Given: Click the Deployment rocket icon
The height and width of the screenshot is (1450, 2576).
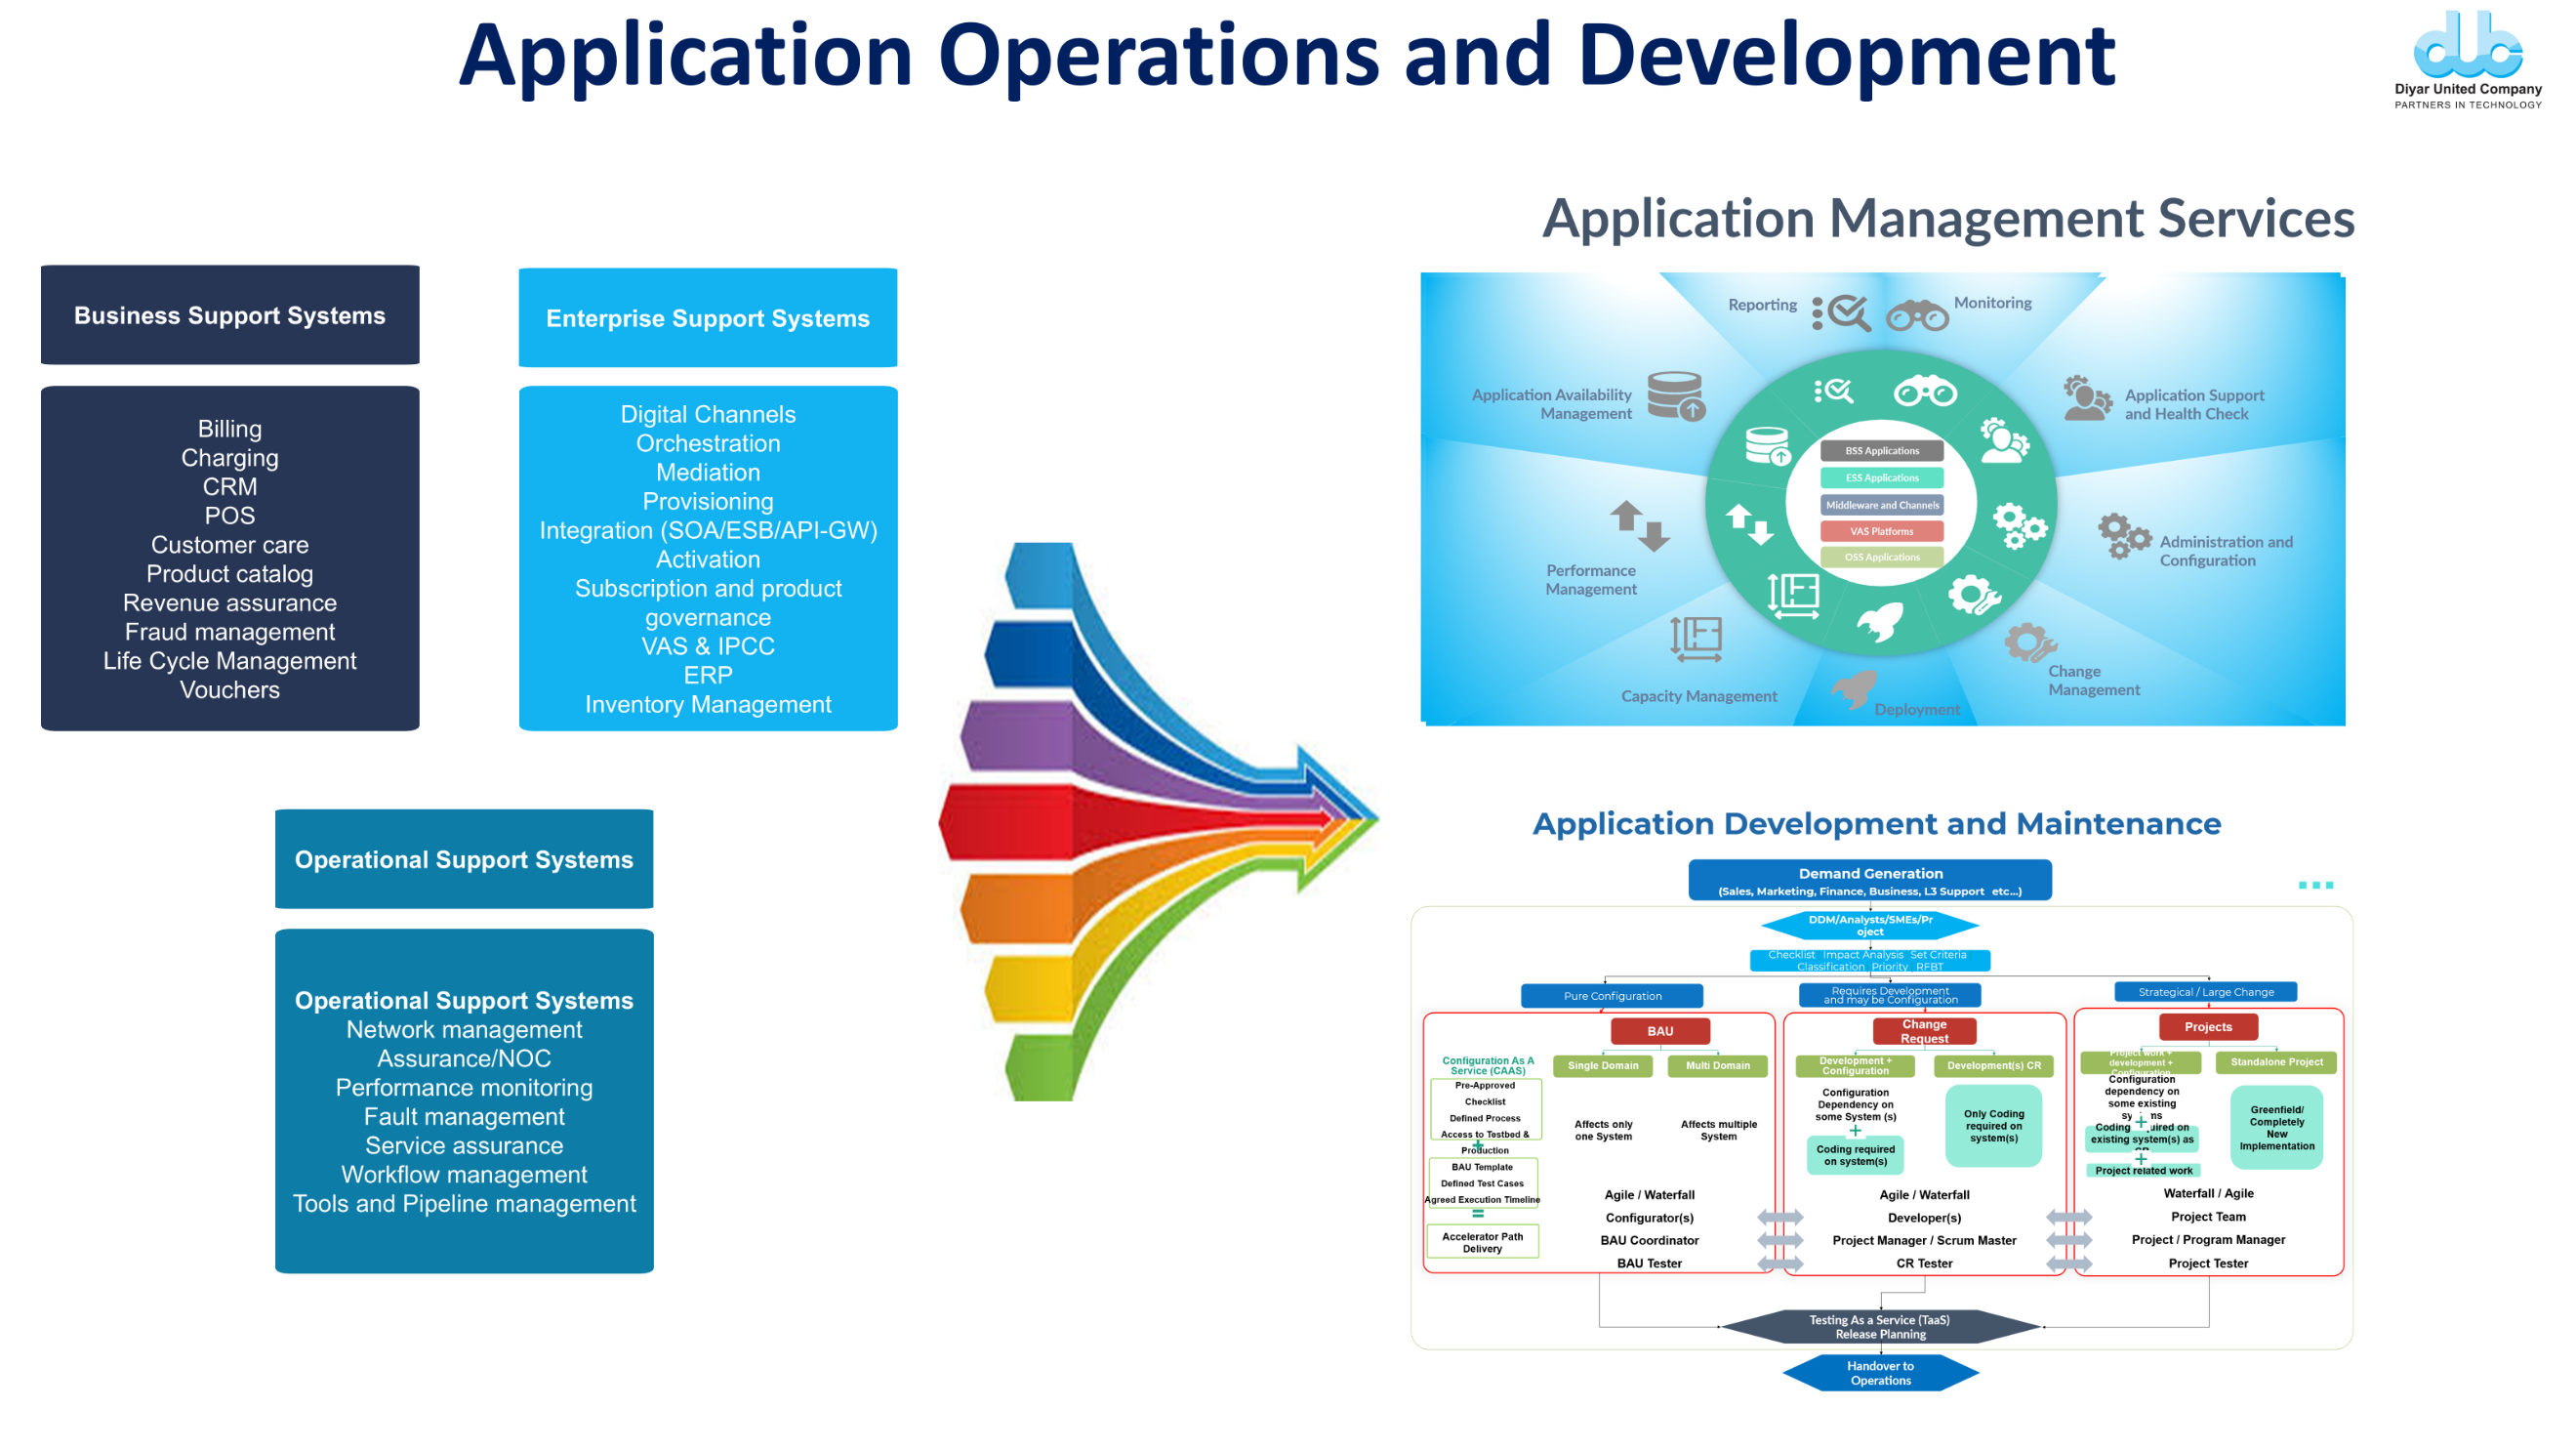Looking at the screenshot, I should click(1853, 689).
